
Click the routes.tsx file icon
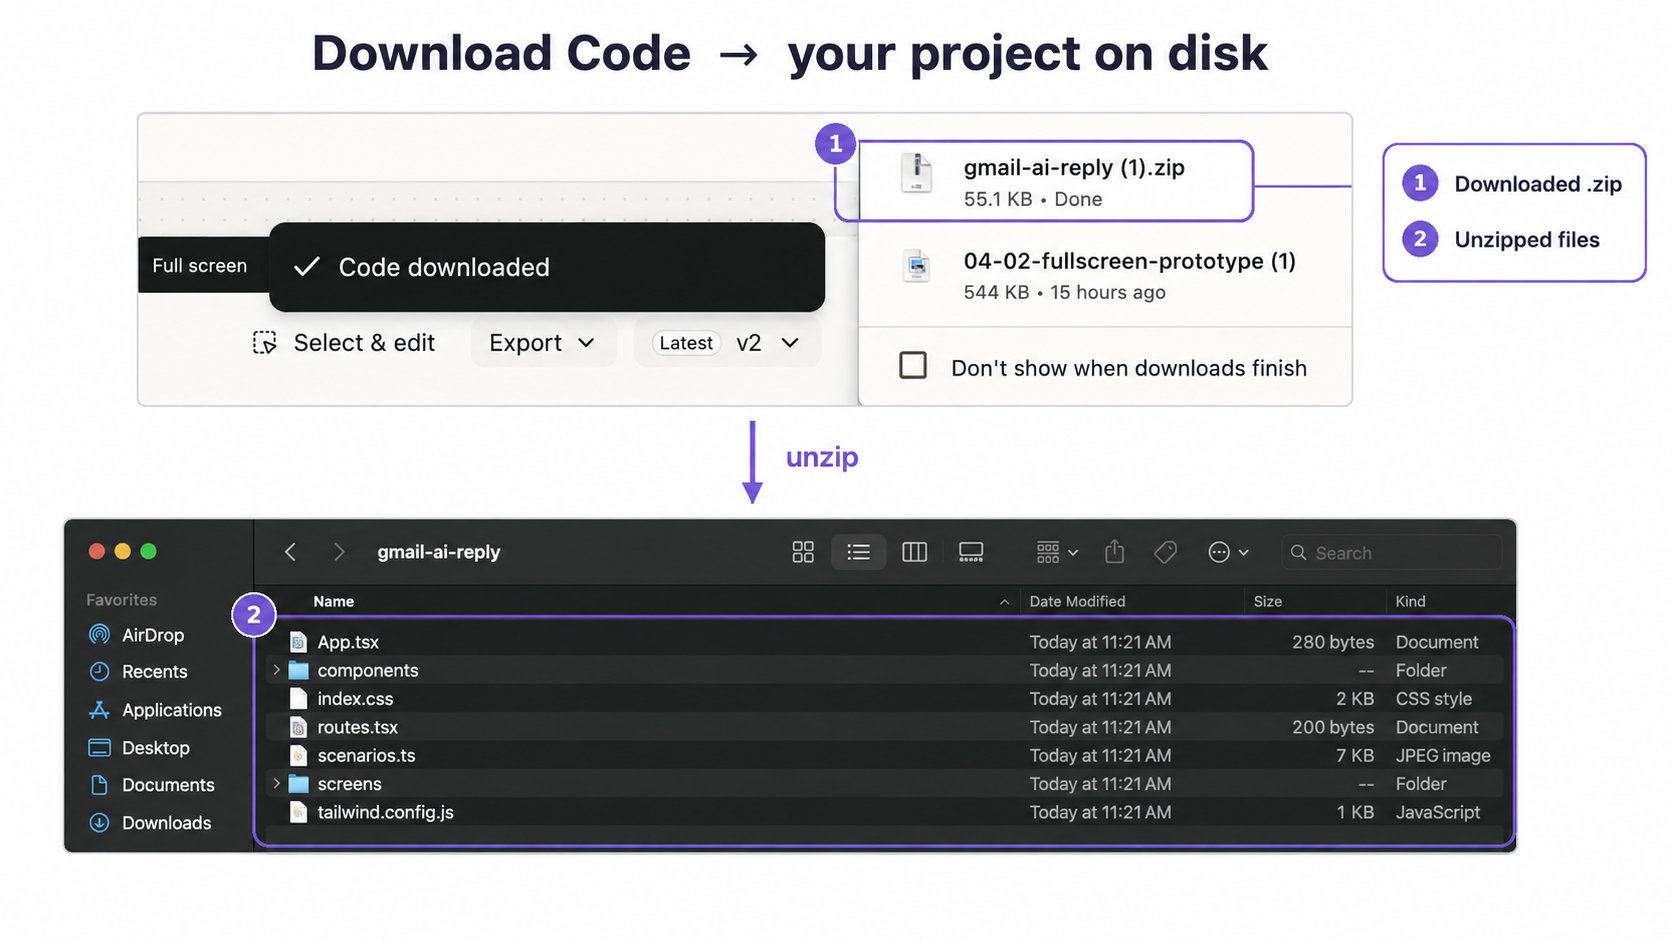point(298,727)
